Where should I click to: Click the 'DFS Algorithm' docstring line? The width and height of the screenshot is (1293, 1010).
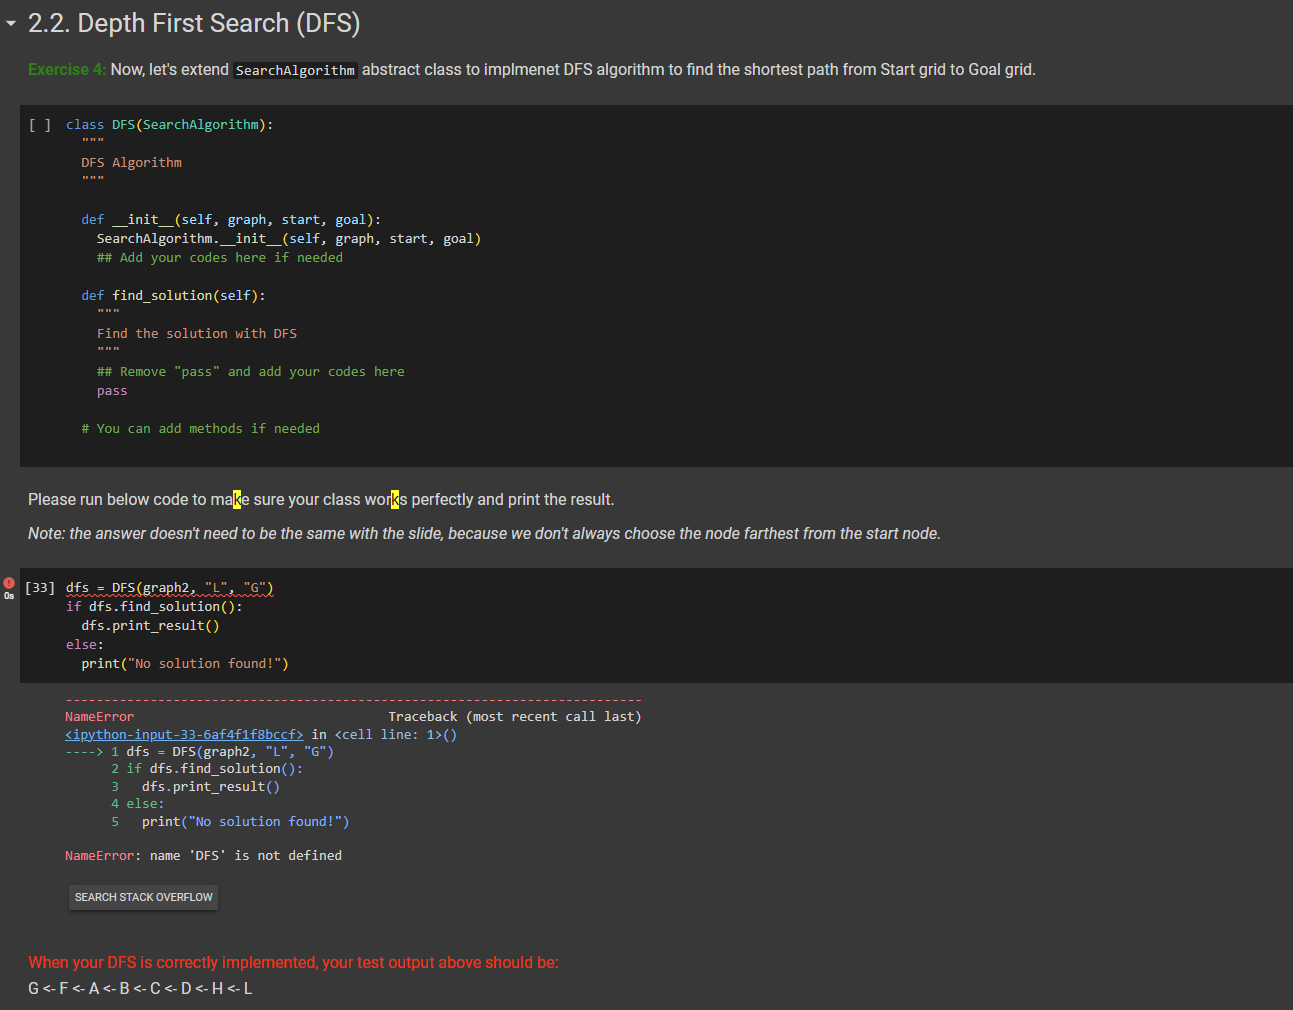point(132,163)
